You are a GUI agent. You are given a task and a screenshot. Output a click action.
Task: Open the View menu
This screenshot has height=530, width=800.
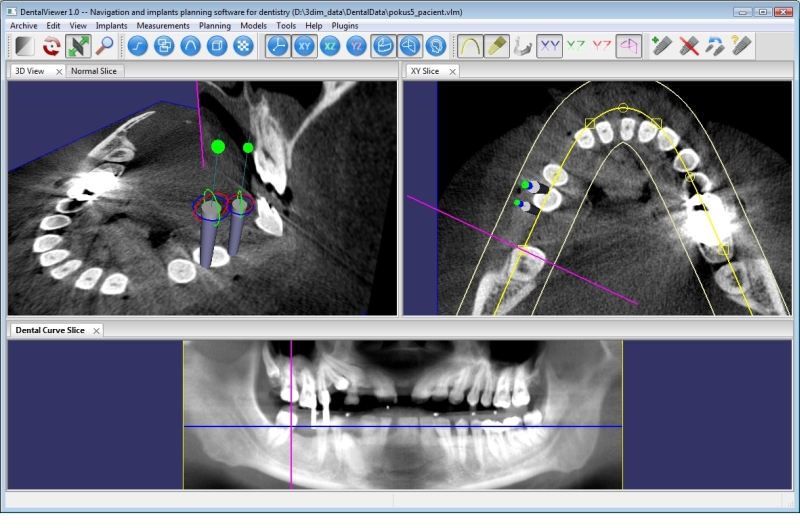point(78,26)
